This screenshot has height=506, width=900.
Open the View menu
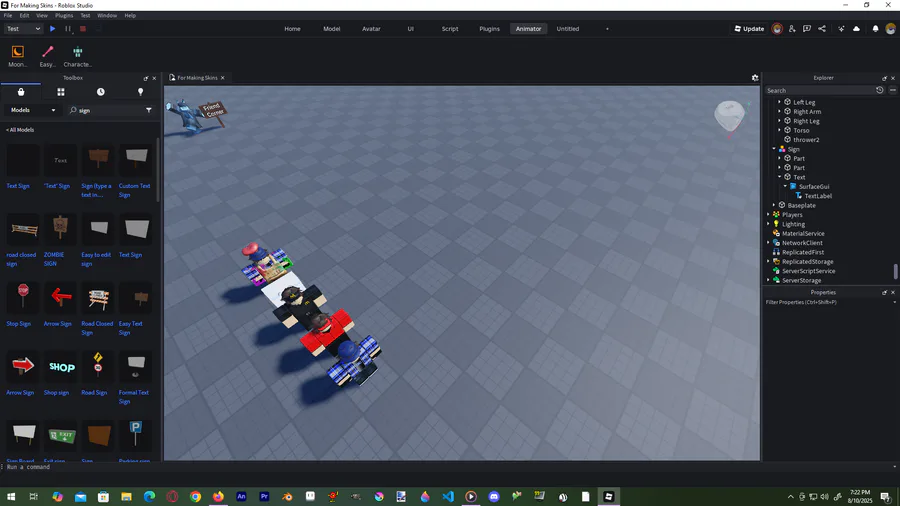(42, 15)
